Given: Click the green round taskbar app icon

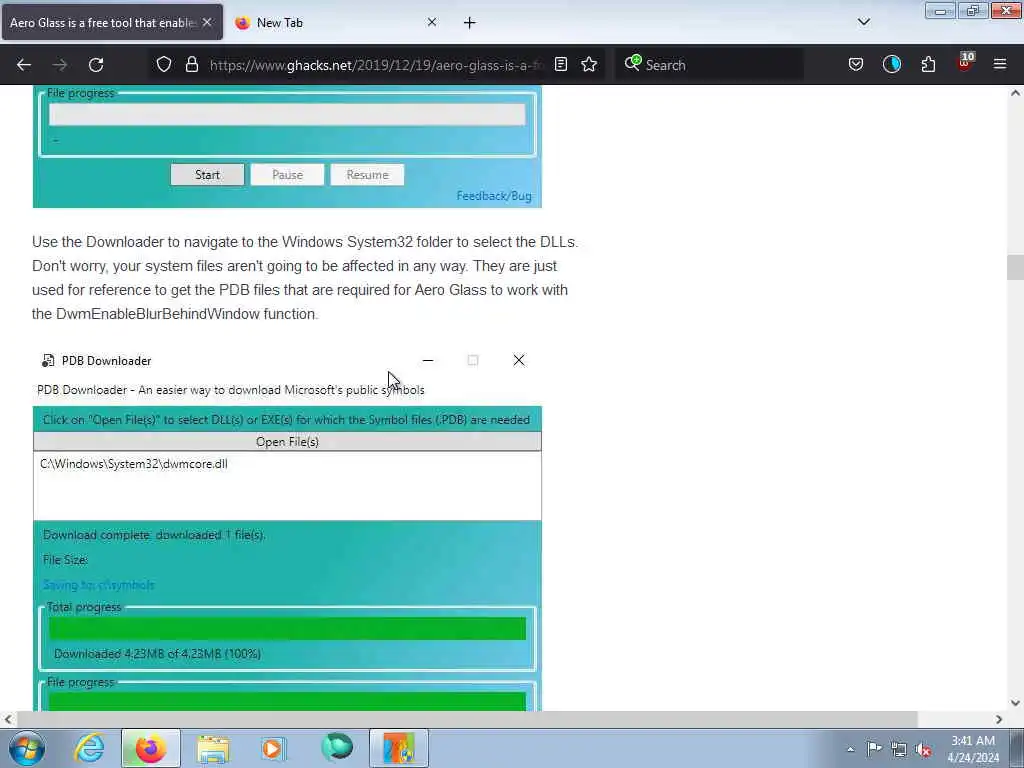Looking at the screenshot, I should (337, 748).
